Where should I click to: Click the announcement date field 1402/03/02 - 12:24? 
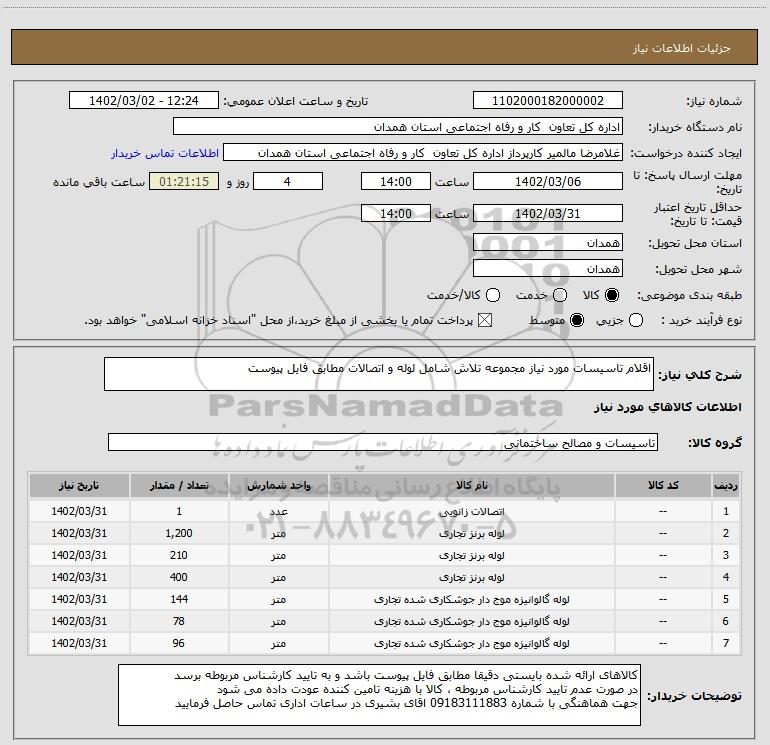click(144, 101)
